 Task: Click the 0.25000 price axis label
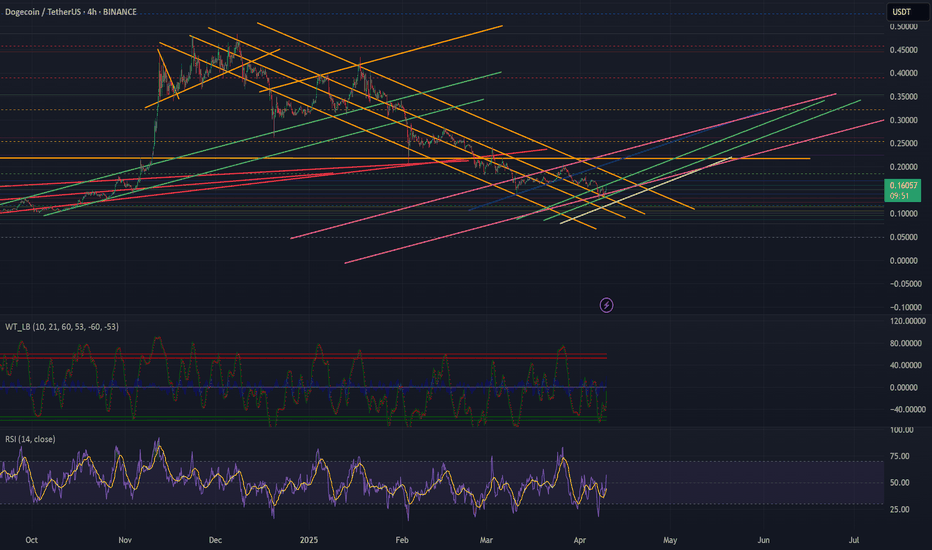903,143
